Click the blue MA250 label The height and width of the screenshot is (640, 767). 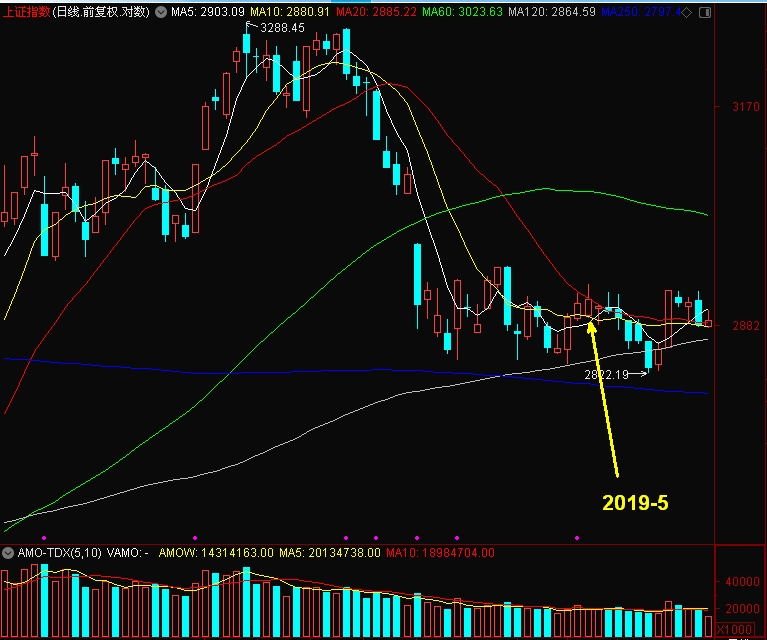(x=641, y=12)
